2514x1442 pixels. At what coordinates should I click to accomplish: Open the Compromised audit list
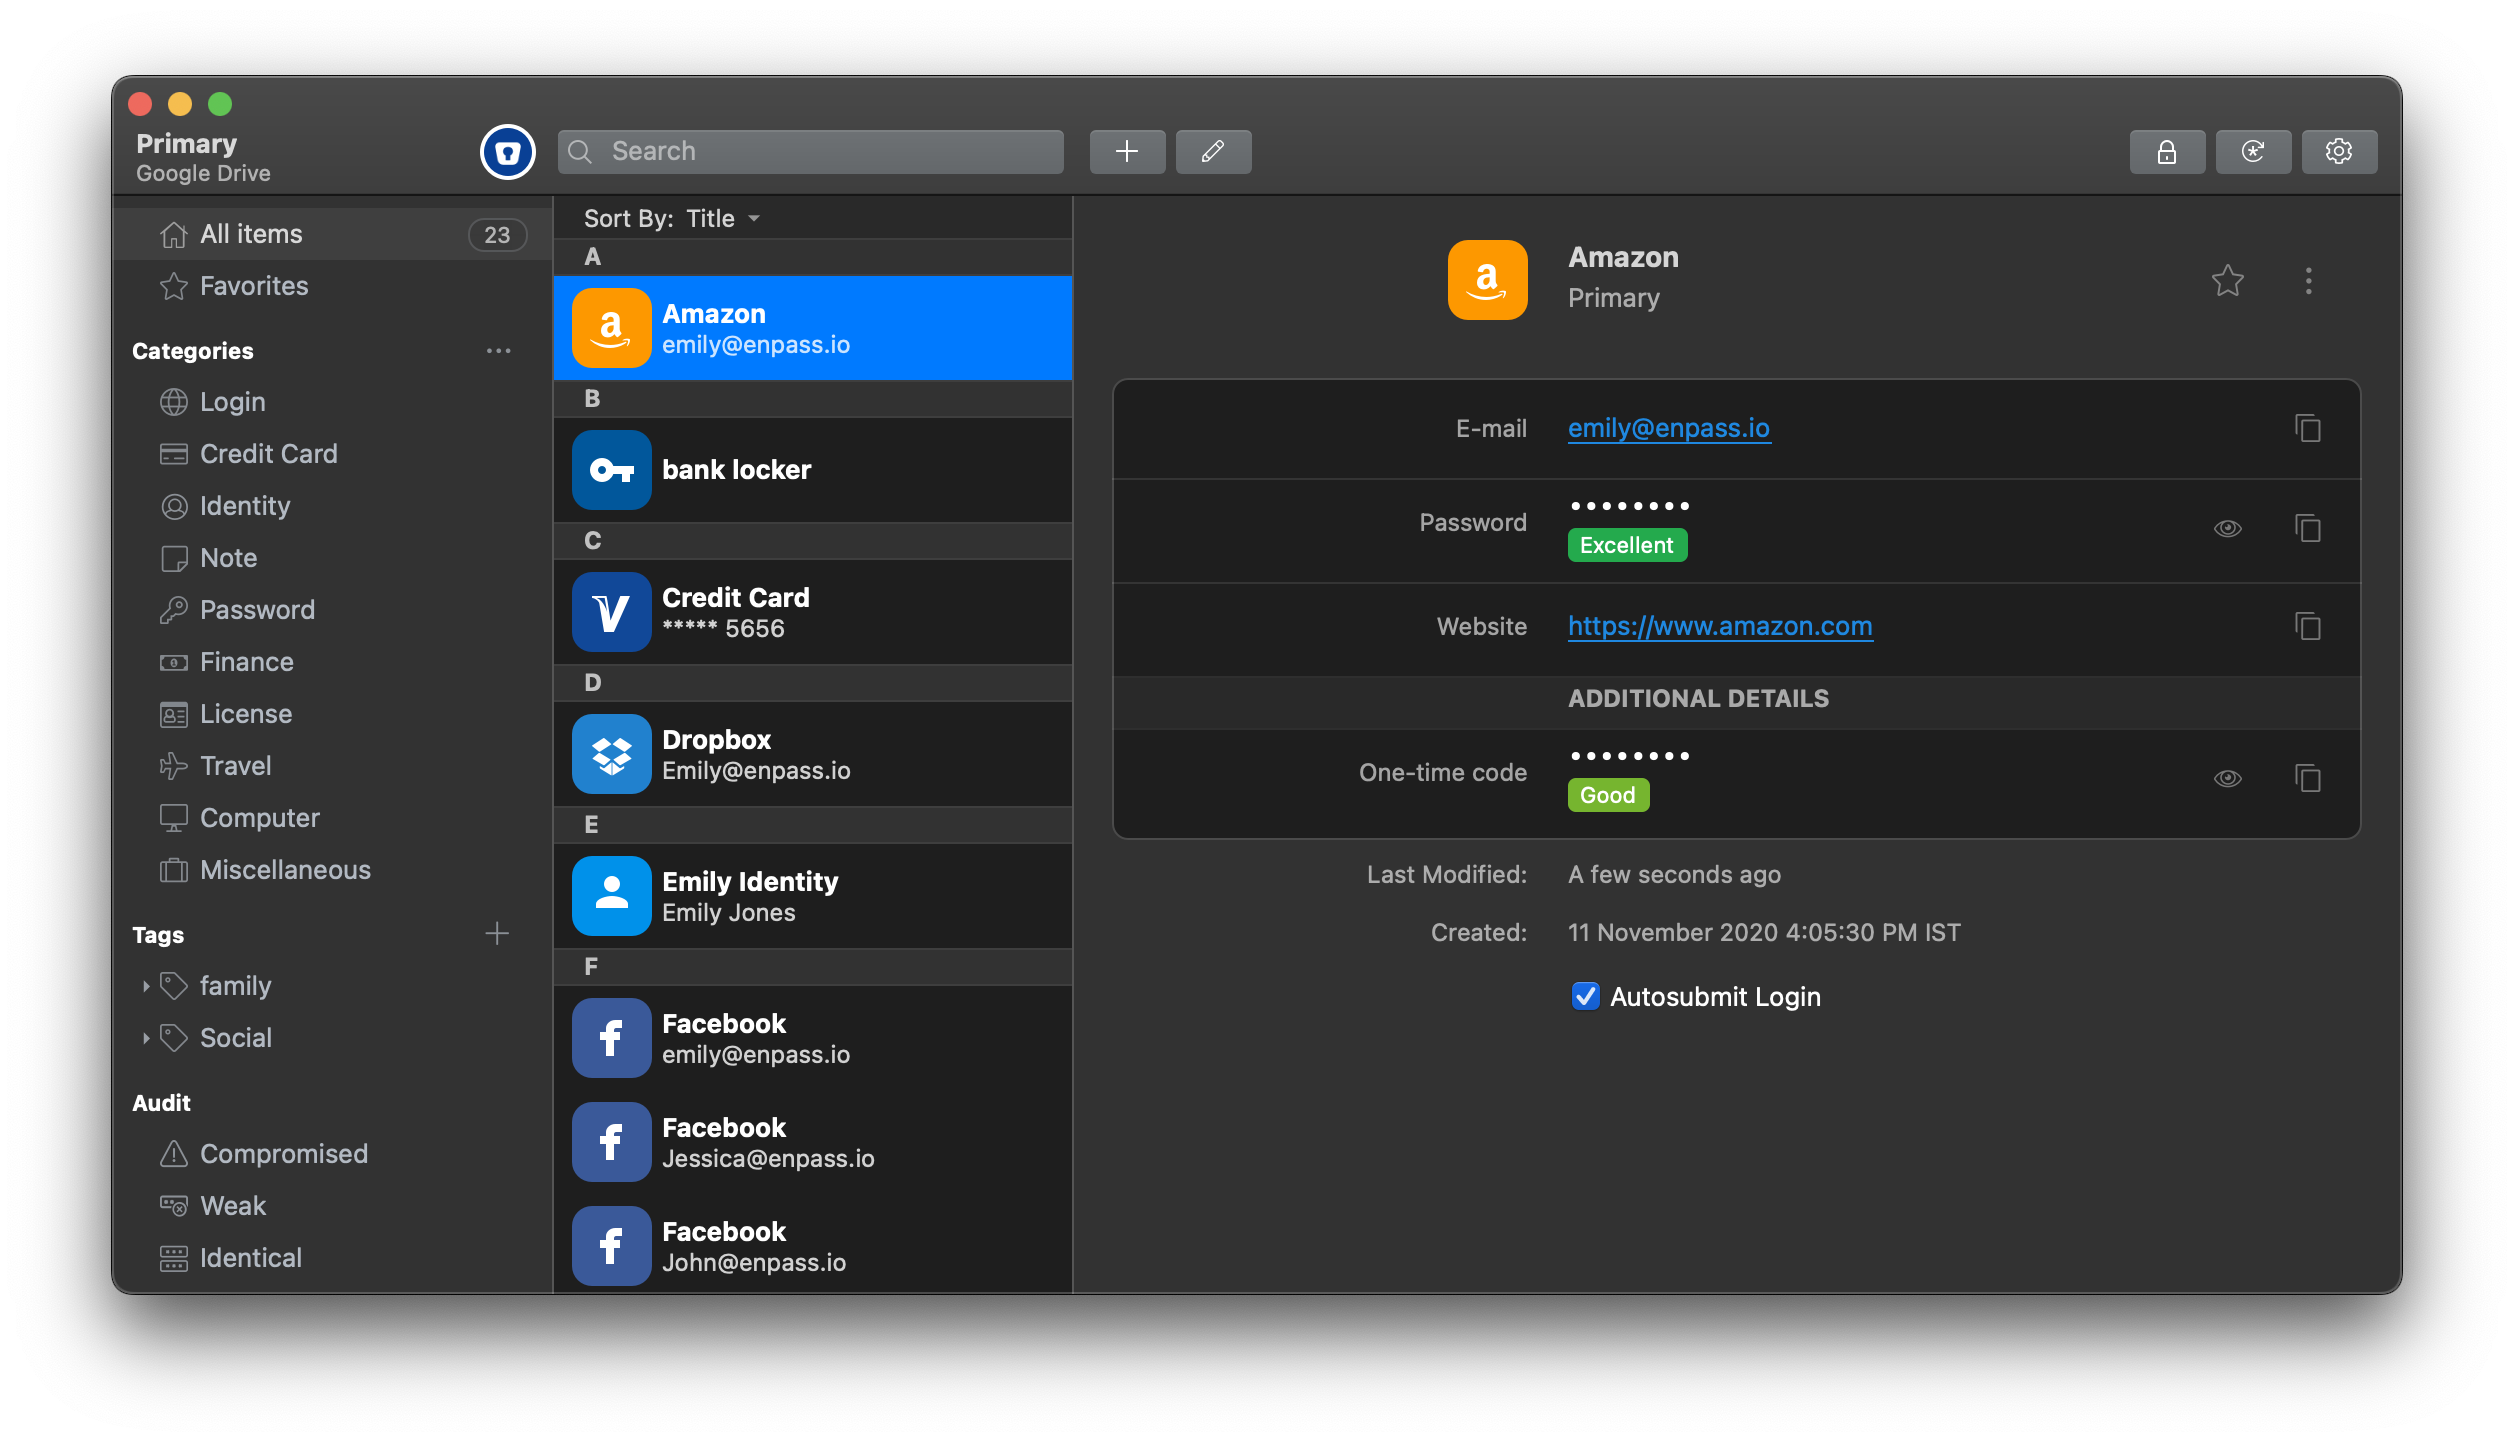tap(283, 1154)
